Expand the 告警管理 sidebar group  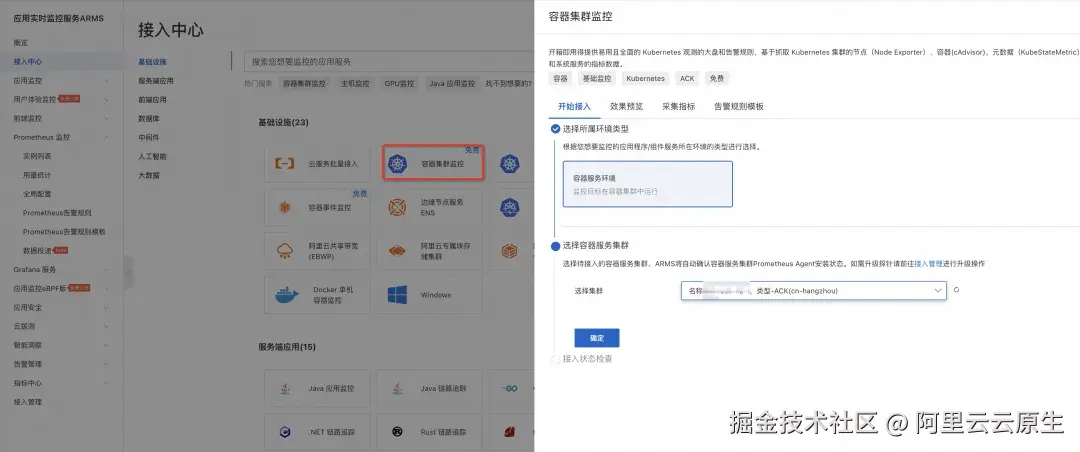point(106,364)
